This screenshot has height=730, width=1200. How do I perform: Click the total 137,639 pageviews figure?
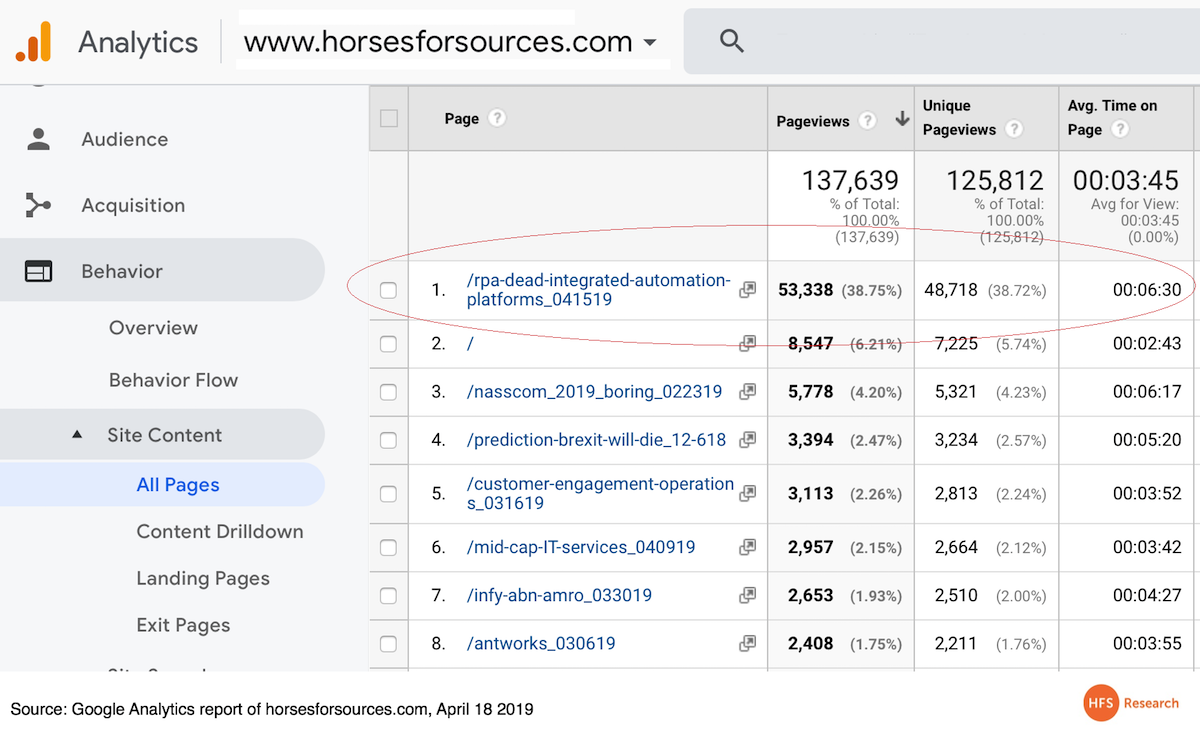tap(850, 181)
